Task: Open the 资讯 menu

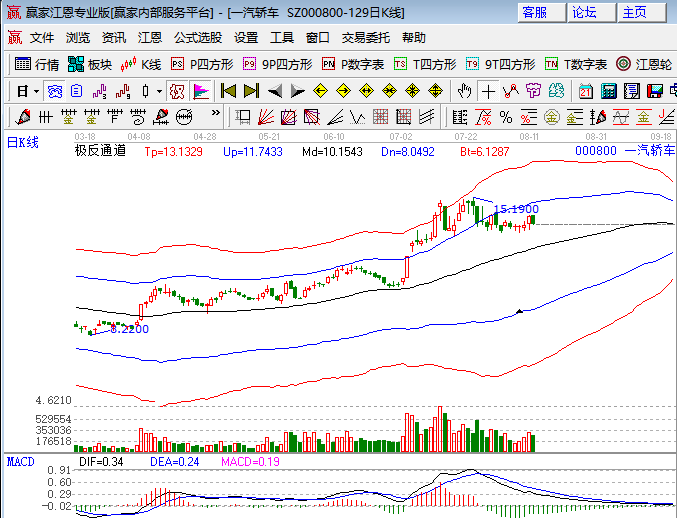Action: [114, 38]
